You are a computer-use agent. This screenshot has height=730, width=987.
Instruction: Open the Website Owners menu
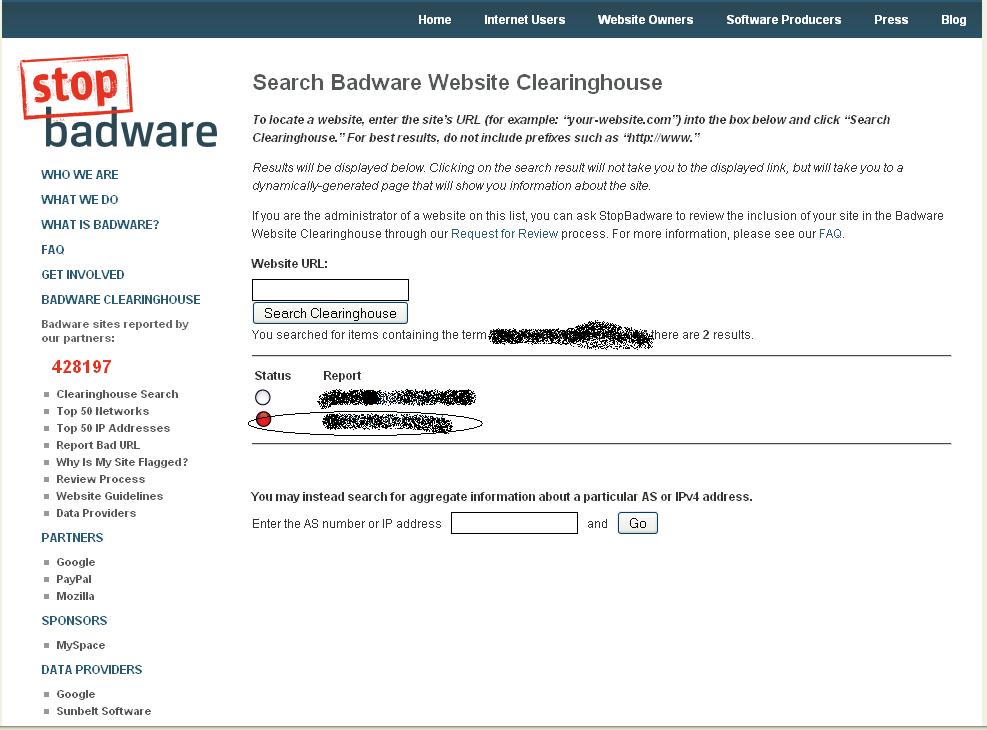point(645,20)
